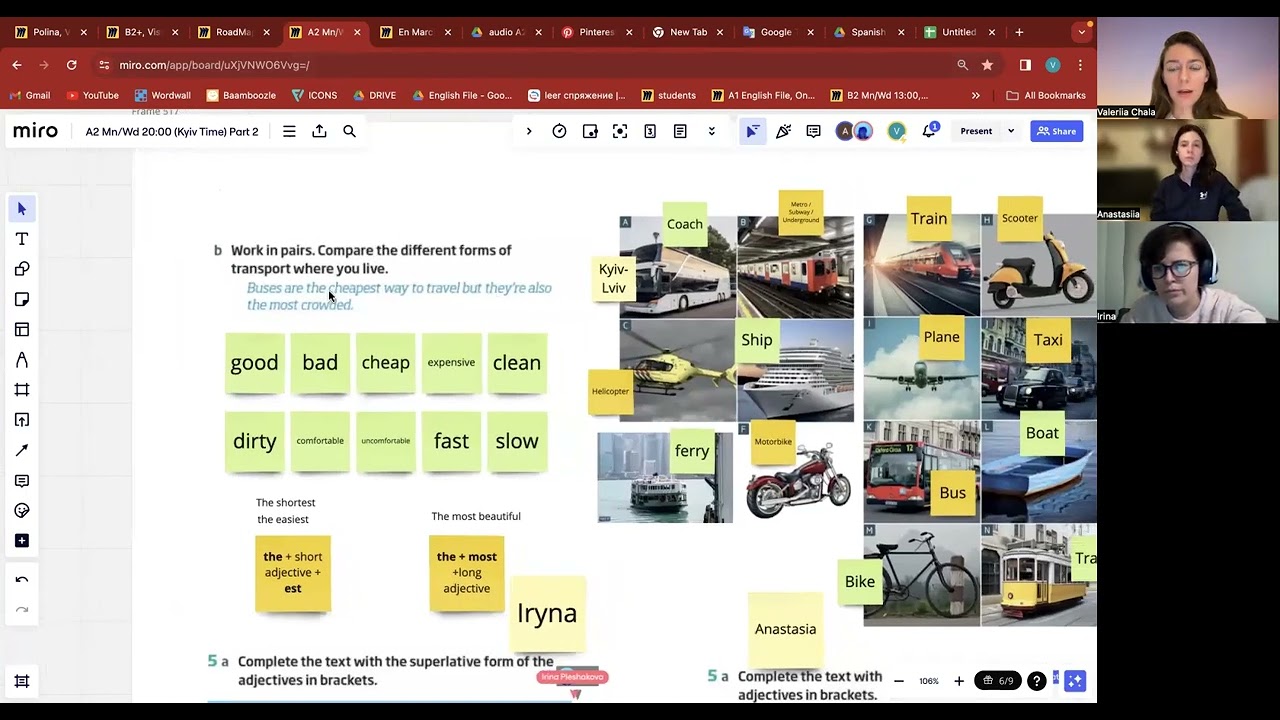
Task: Open reactions confetti tool
Action: click(x=783, y=131)
